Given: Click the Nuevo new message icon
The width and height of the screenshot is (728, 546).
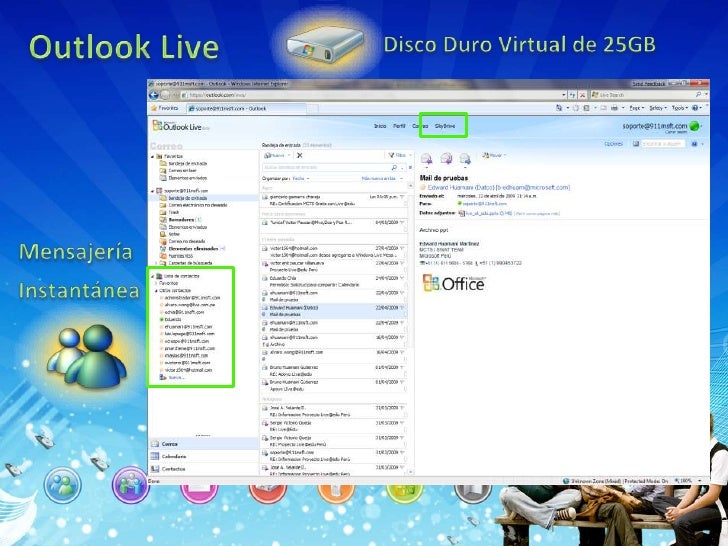Looking at the screenshot, I should tap(267, 156).
